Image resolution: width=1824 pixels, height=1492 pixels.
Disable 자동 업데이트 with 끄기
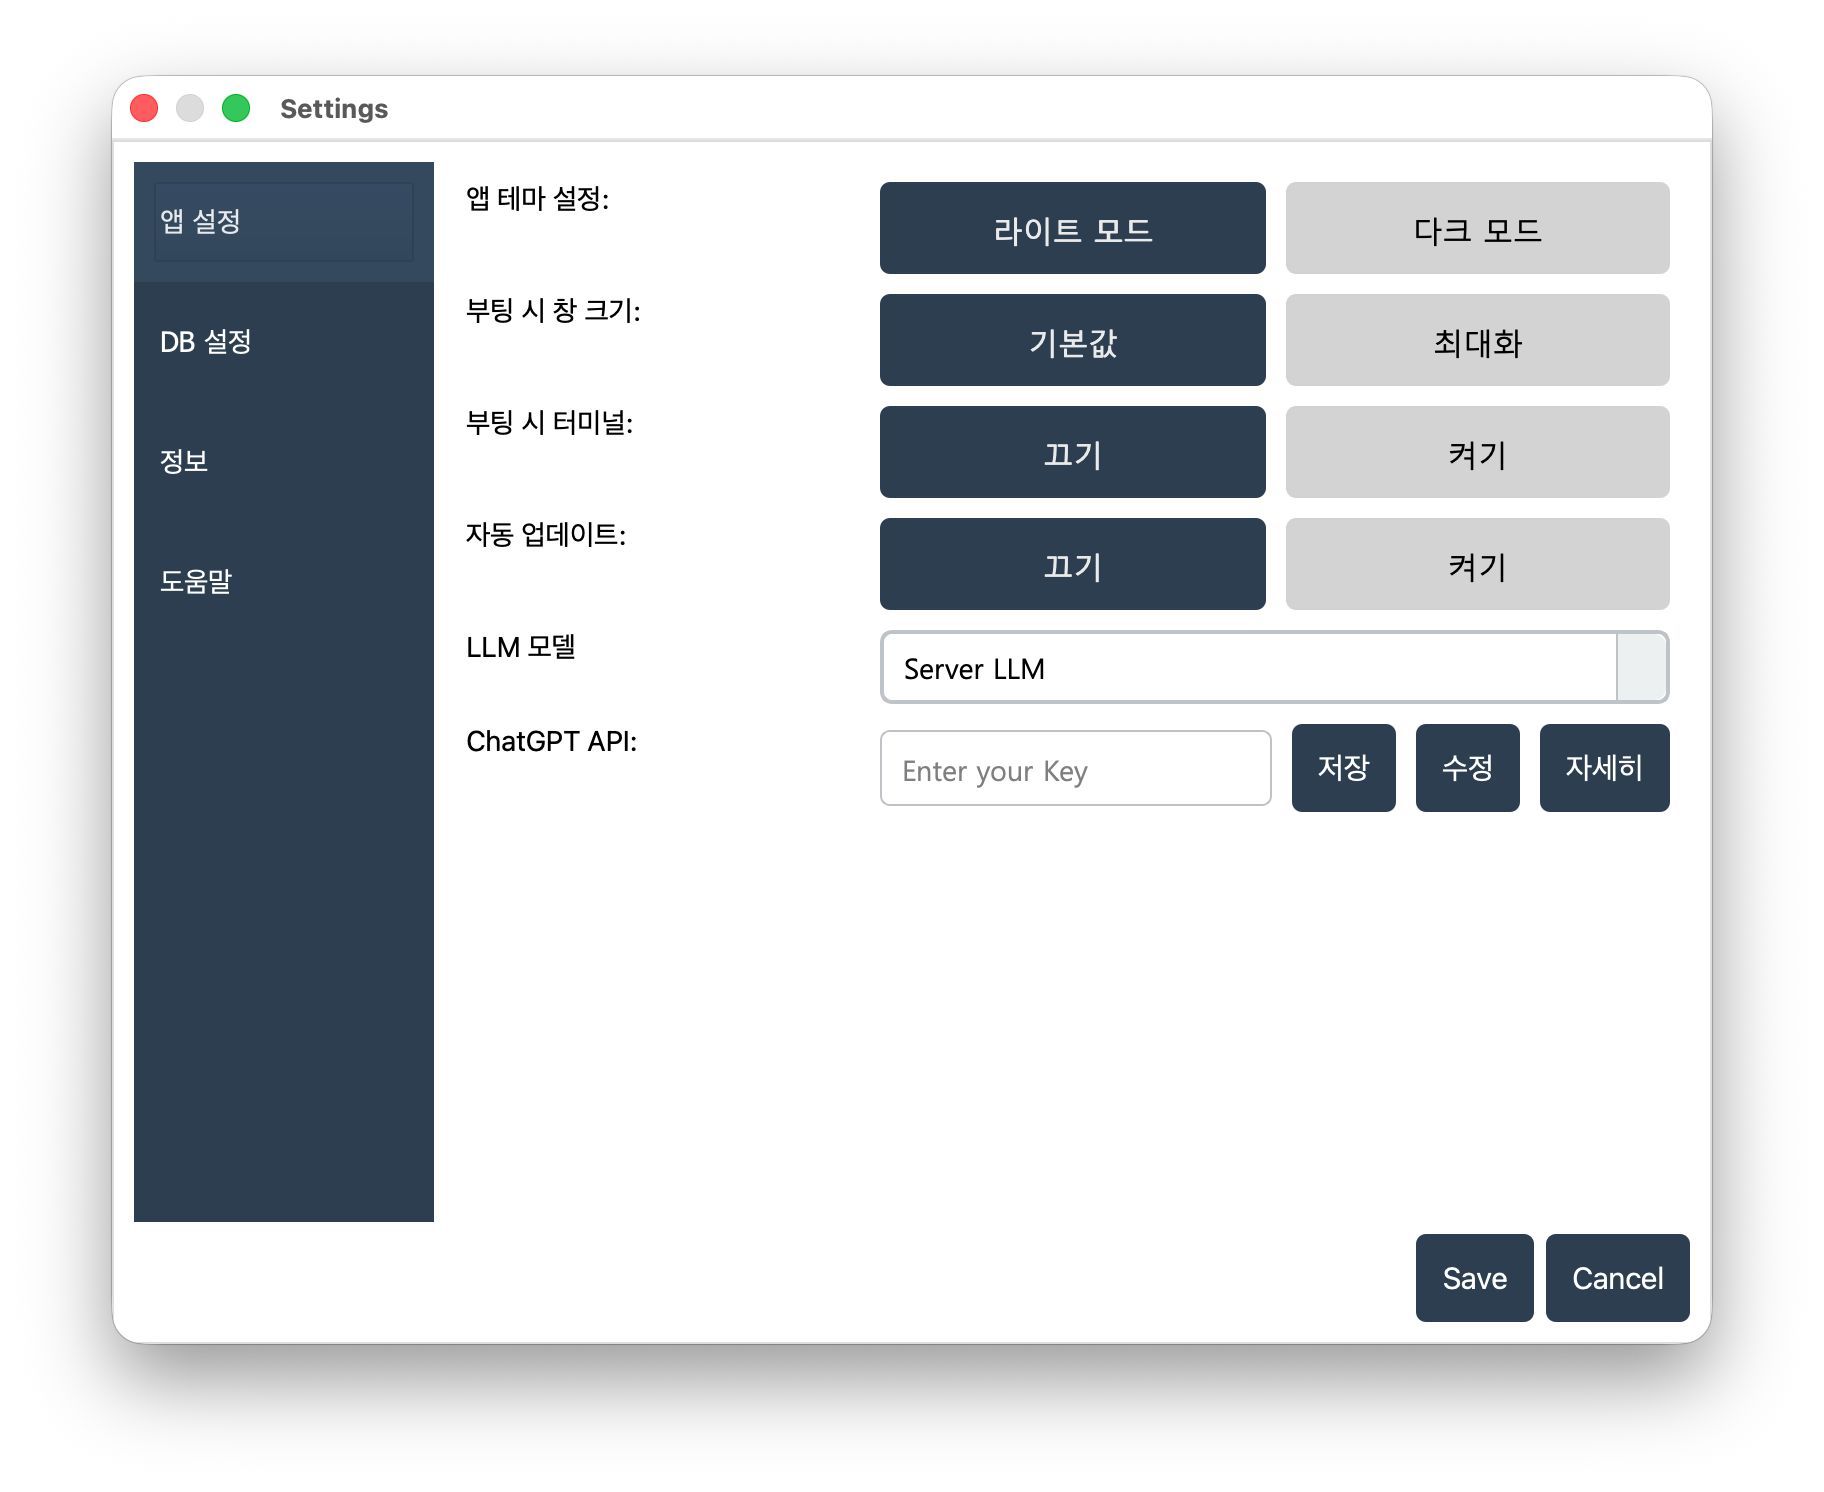pos(1072,564)
